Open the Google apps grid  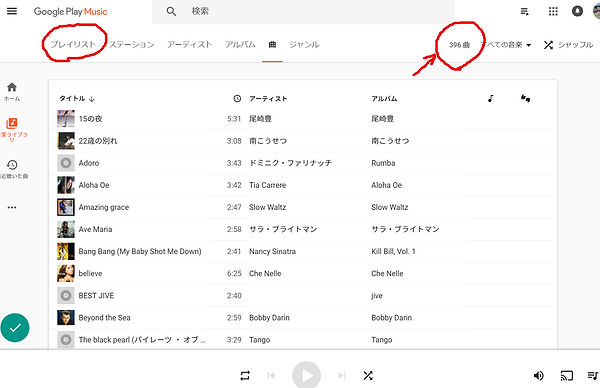553,11
